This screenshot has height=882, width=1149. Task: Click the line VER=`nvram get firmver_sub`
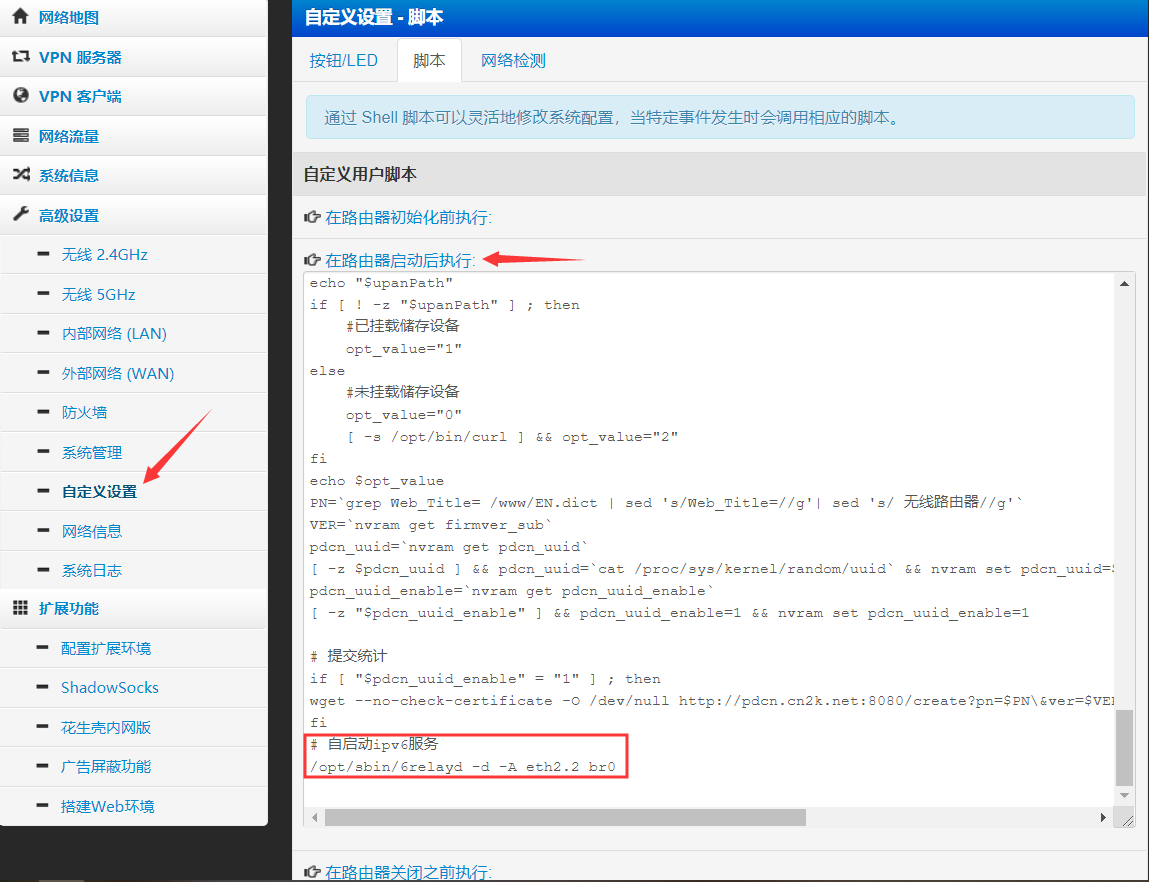point(431,525)
